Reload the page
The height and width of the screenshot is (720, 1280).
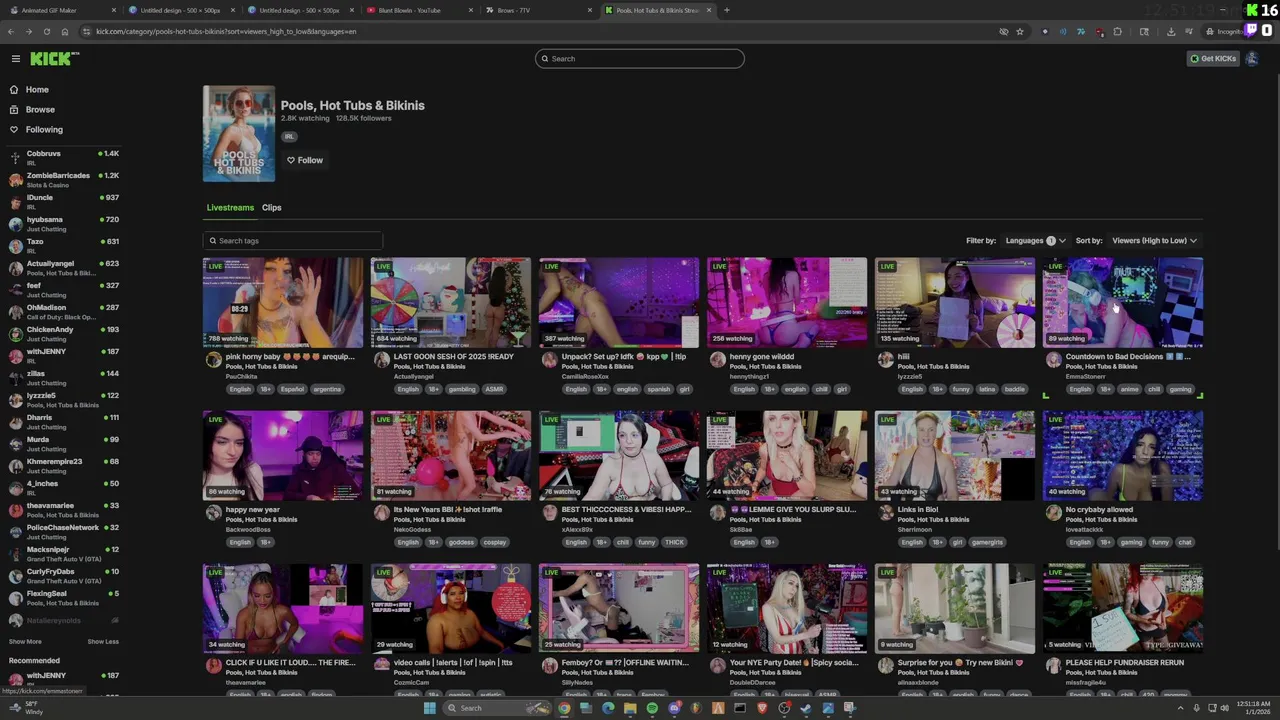46,31
